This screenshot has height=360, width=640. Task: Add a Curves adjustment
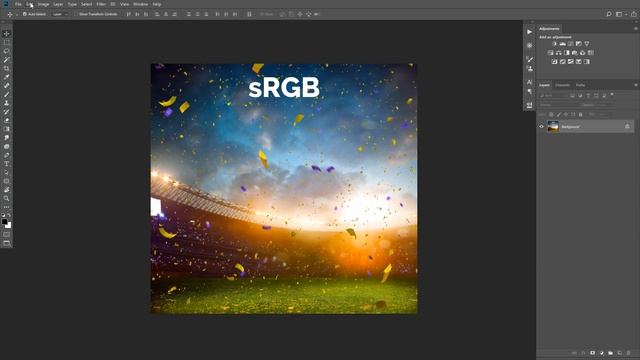pyautogui.click(x=571, y=44)
